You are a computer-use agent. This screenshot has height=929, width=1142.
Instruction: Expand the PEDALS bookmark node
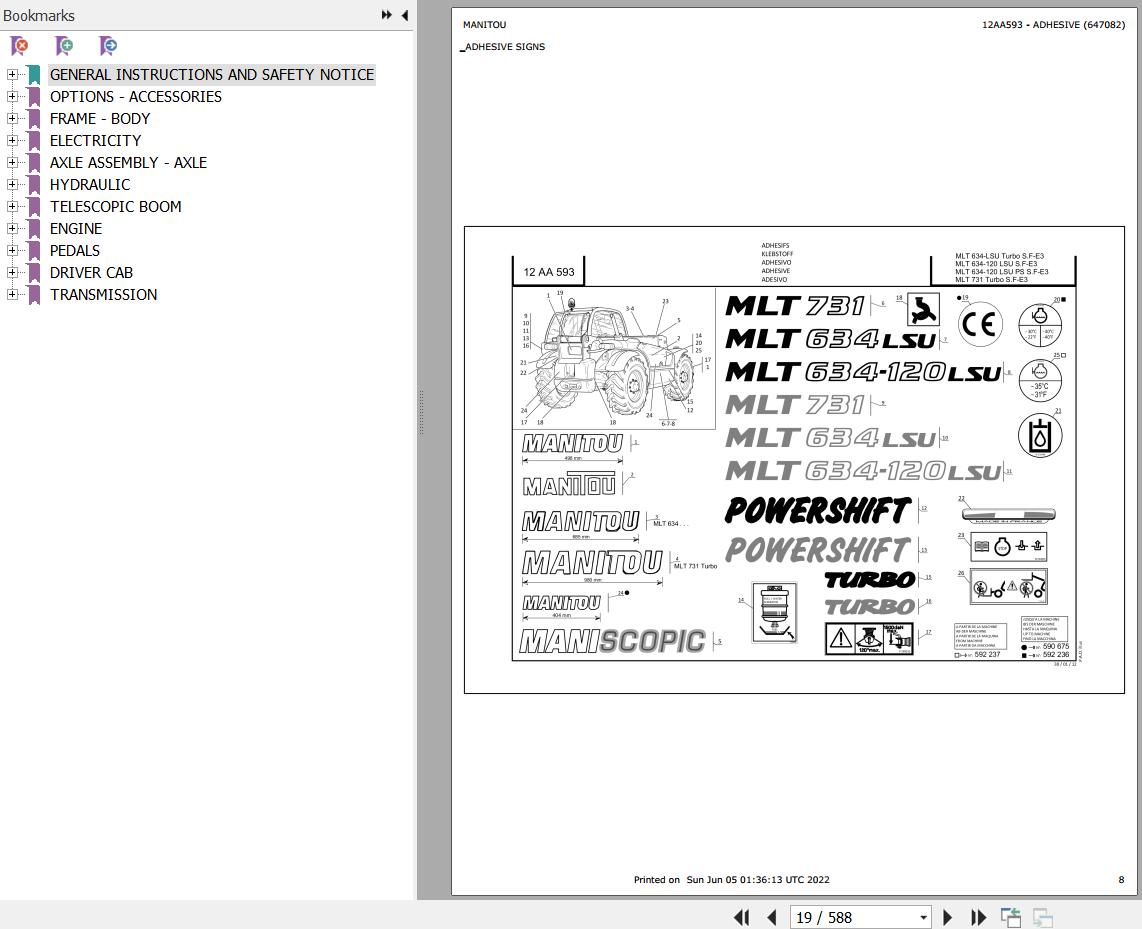pos(12,250)
